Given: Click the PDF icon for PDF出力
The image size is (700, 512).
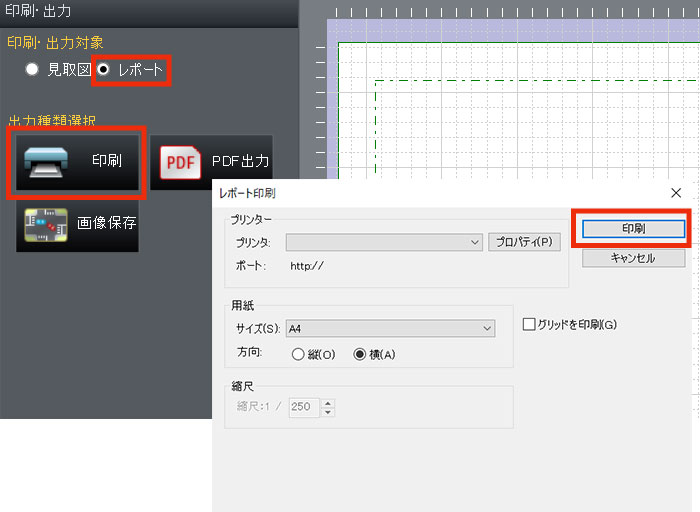Looking at the screenshot, I should coord(180,162).
